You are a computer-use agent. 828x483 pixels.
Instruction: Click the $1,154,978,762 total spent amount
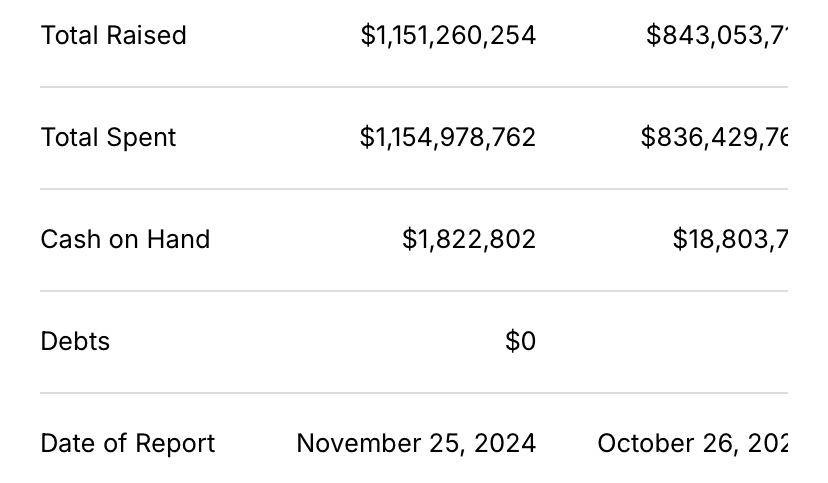(x=448, y=137)
